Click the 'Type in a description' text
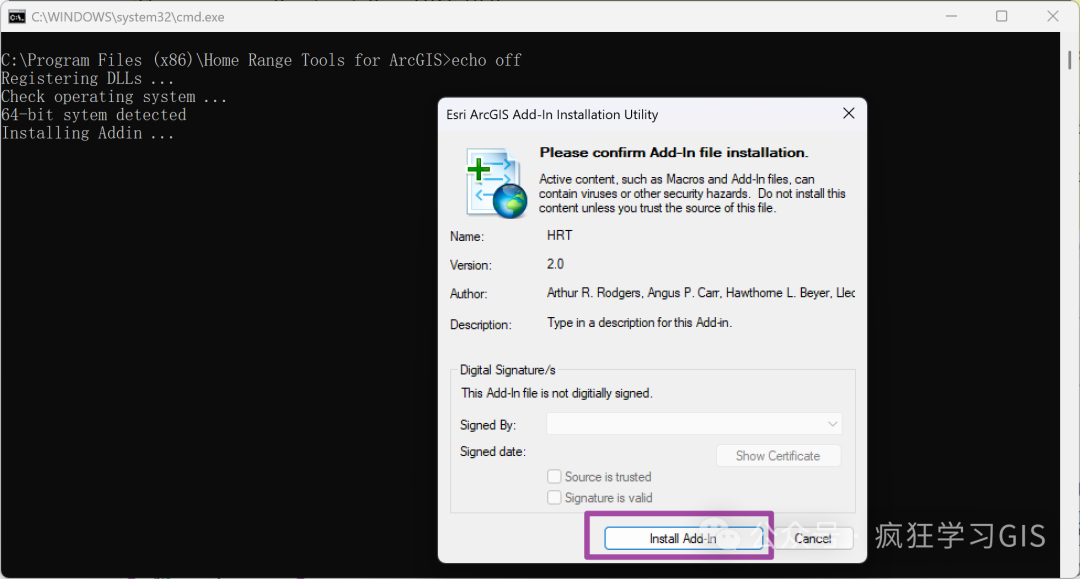1080x579 pixels. [x=639, y=322]
